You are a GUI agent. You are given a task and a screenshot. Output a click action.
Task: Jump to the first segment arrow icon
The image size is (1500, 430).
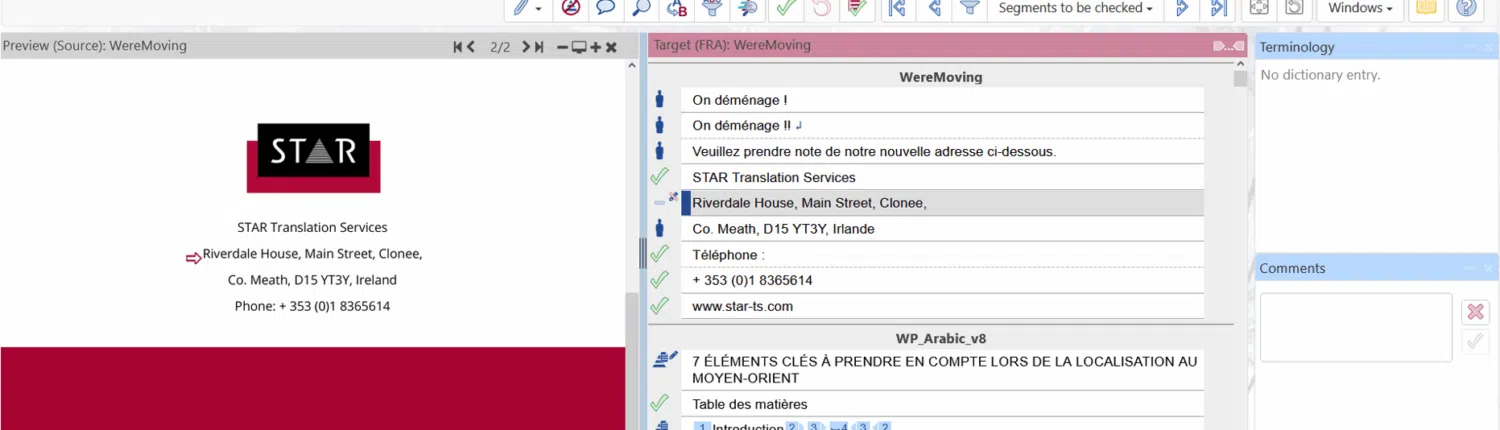click(897, 8)
